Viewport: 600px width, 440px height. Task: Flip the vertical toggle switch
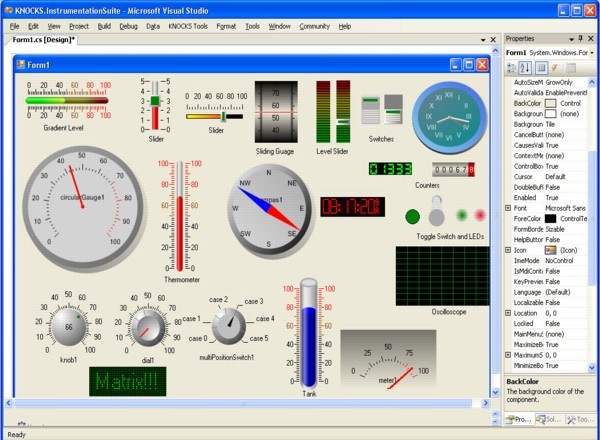436,211
